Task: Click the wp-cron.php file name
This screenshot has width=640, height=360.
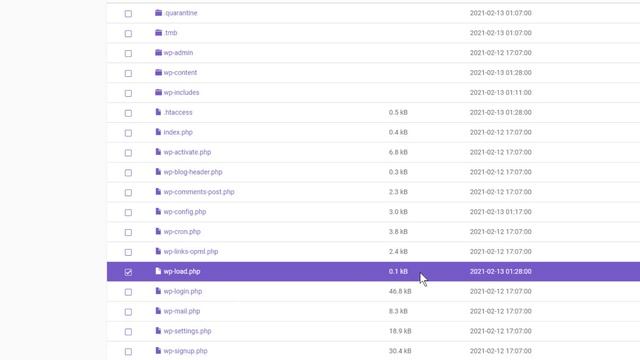Action: point(182,232)
